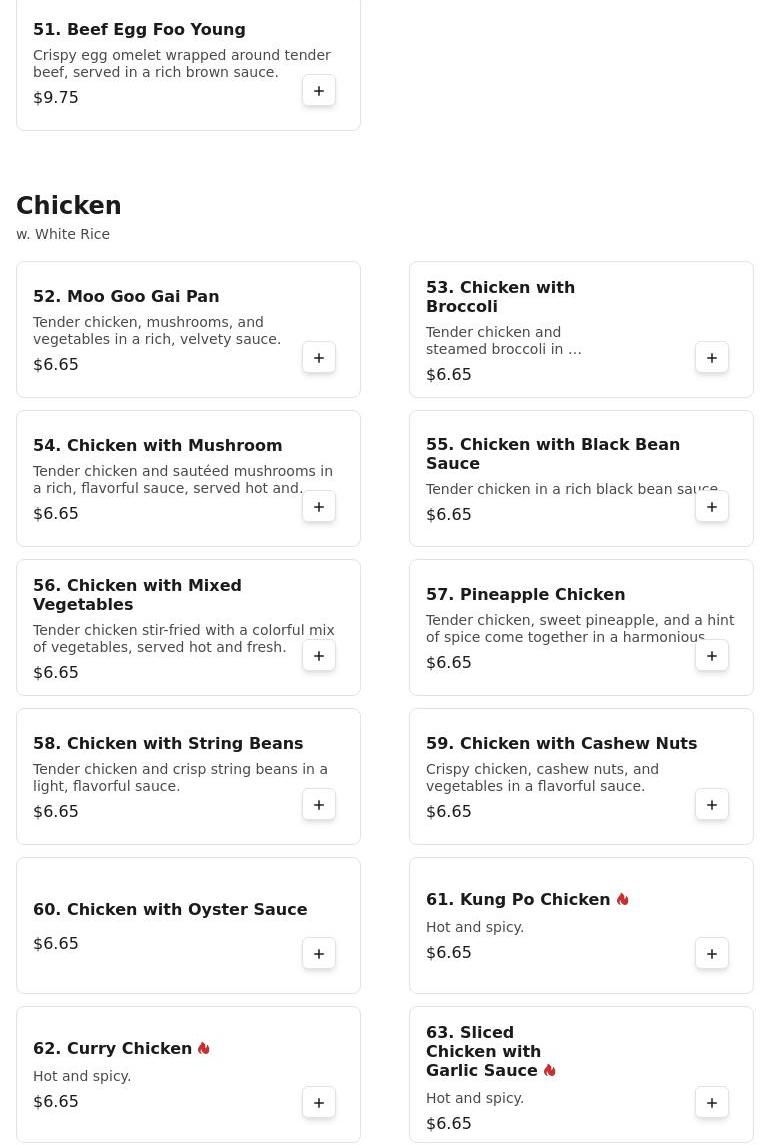The image size is (770, 1145).
Task: Add Chicken with Mixed Vegetables plus icon
Action: 319,656
